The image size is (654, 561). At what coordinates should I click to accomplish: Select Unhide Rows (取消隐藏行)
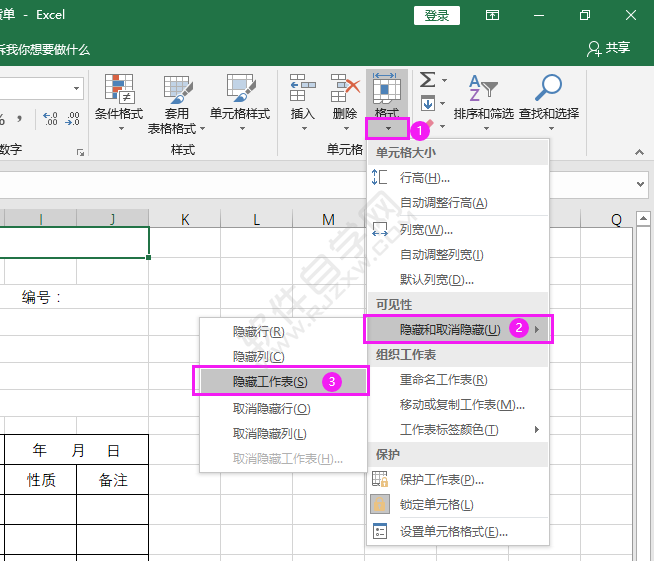(x=283, y=409)
